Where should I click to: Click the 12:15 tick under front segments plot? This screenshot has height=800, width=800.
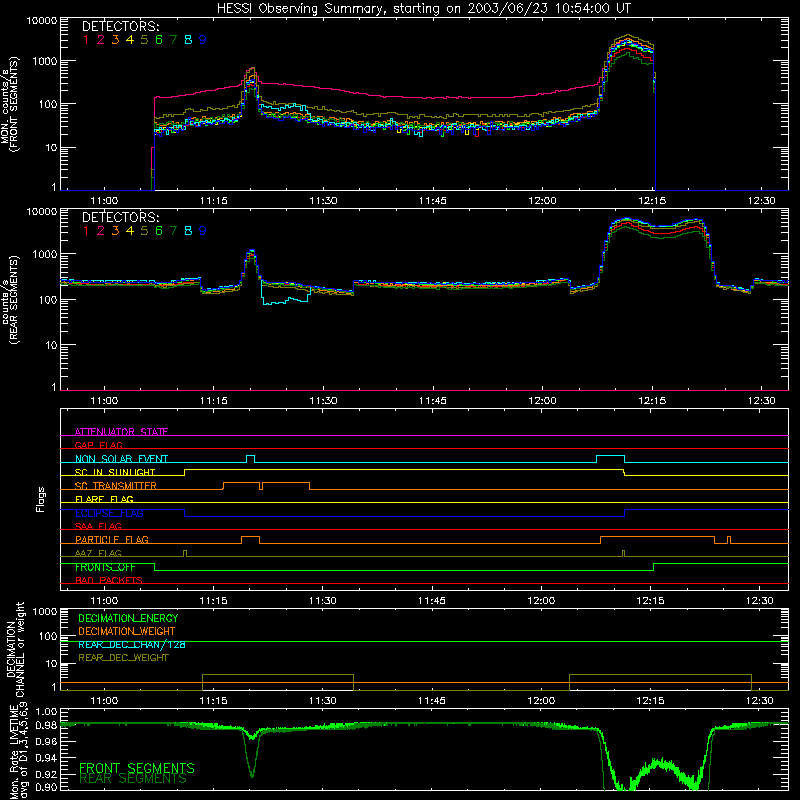point(652,201)
